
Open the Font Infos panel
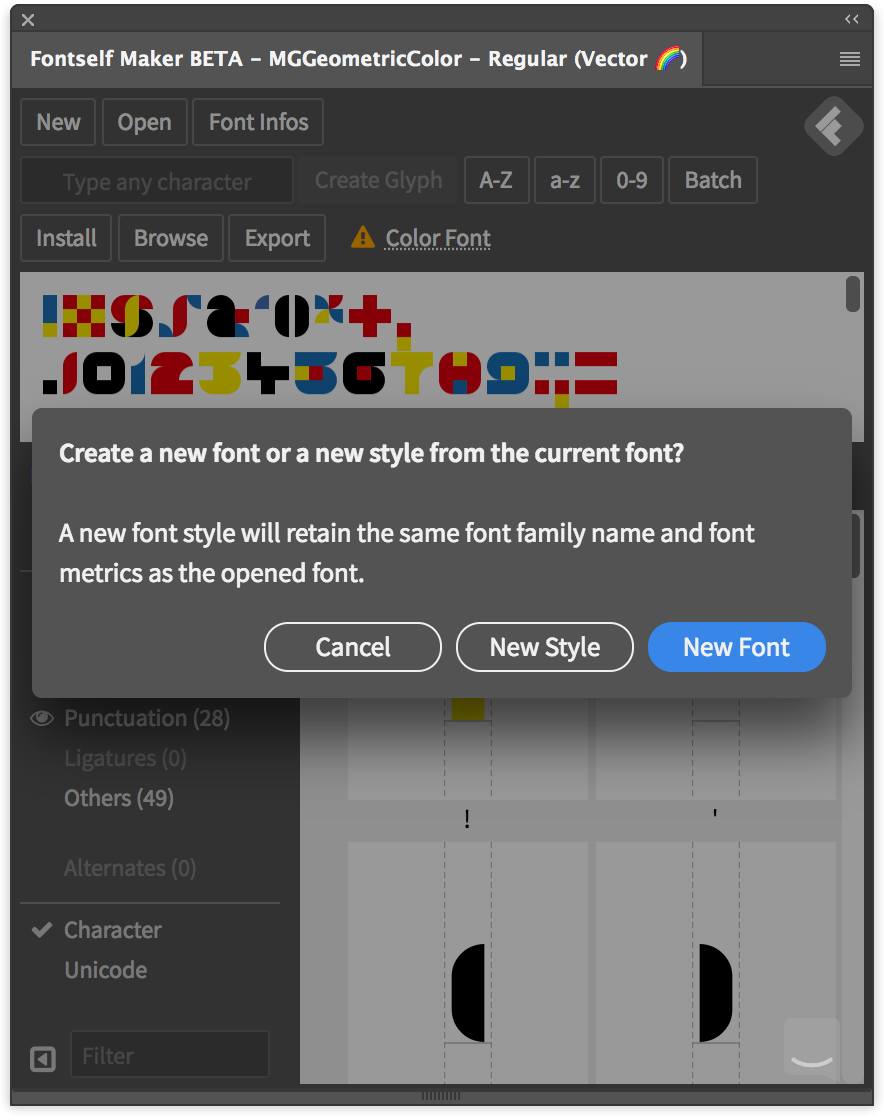pyautogui.click(x=258, y=122)
